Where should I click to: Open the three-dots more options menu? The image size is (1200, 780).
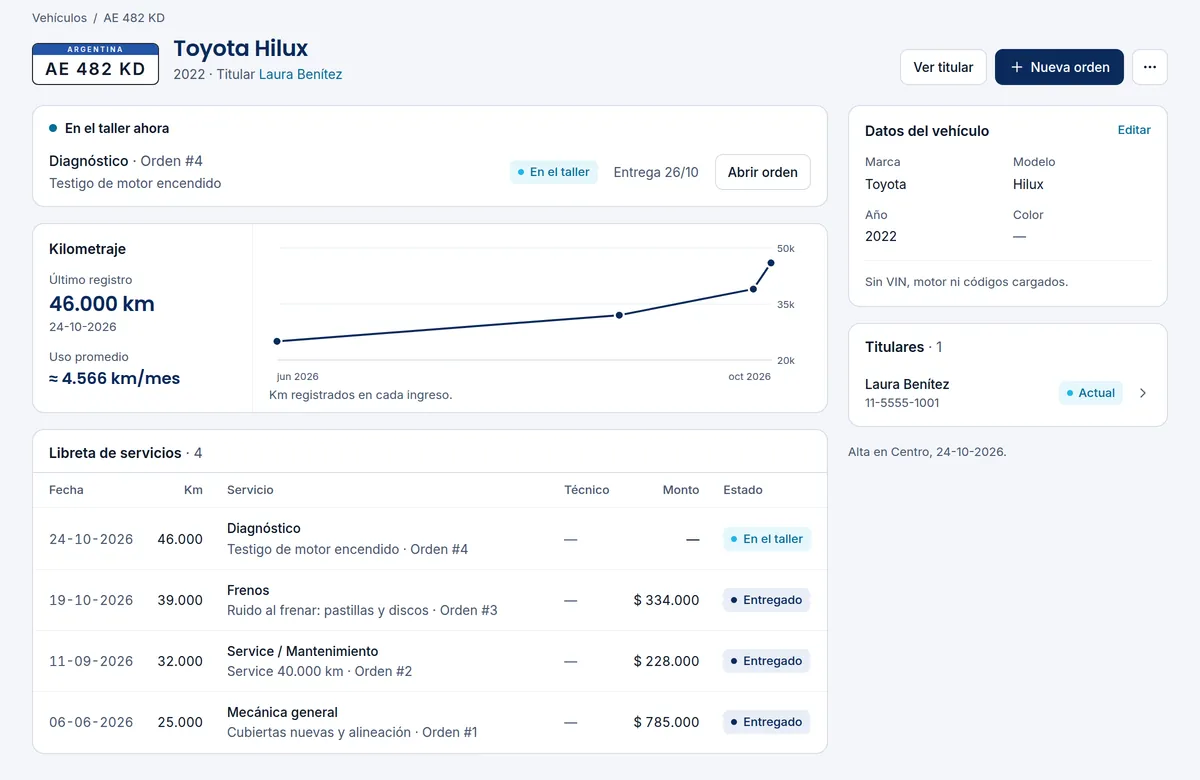pyautogui.click(x=1150, y=67)
